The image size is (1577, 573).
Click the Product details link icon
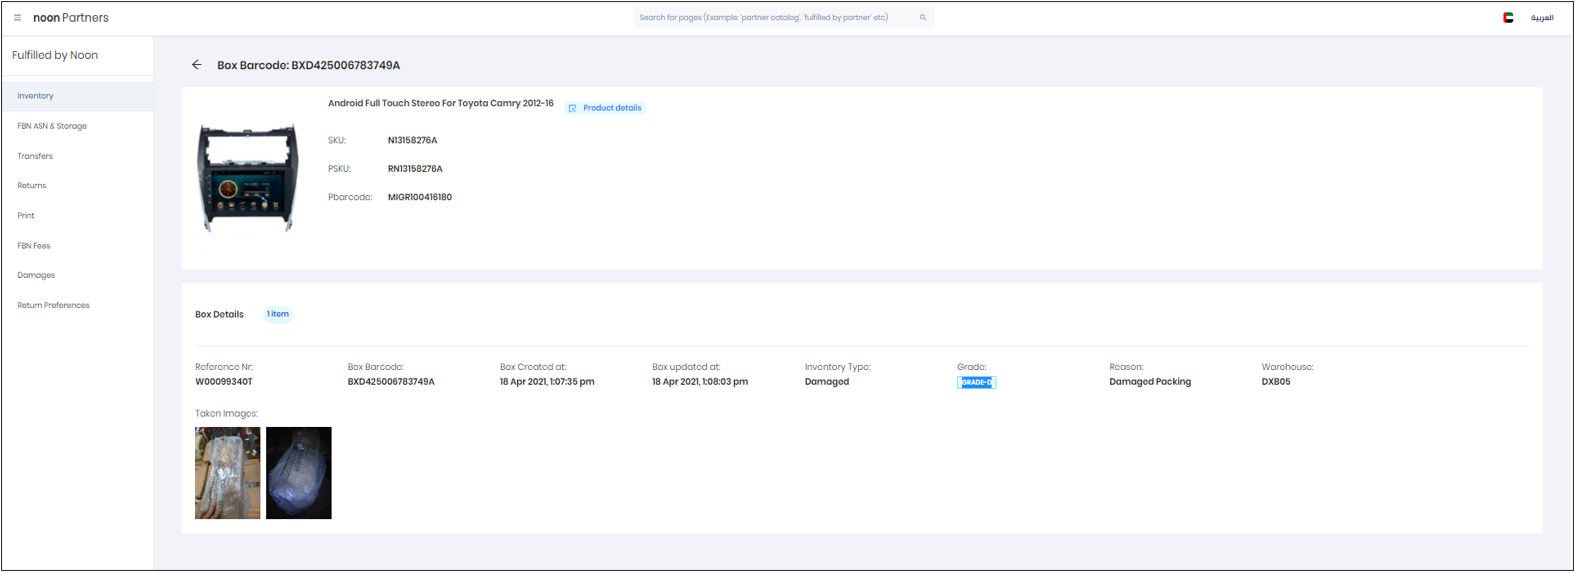pyautogui.click(x=572, y=108)
